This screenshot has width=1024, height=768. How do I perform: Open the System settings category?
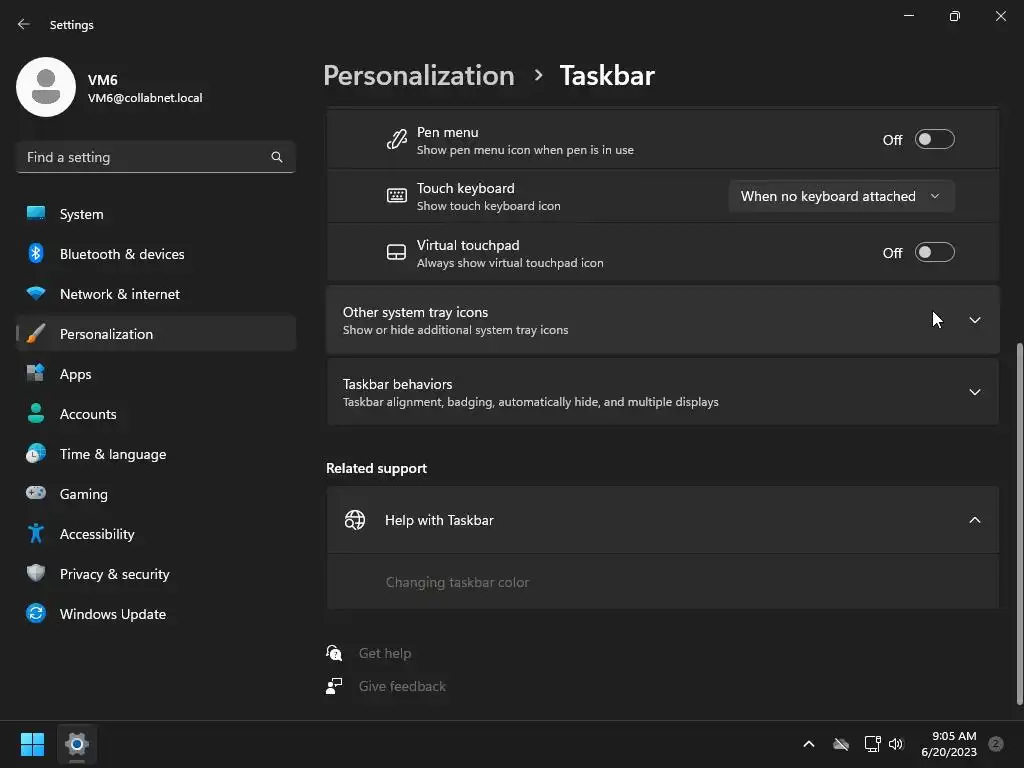pyautogui.click(x=81, y=214)
